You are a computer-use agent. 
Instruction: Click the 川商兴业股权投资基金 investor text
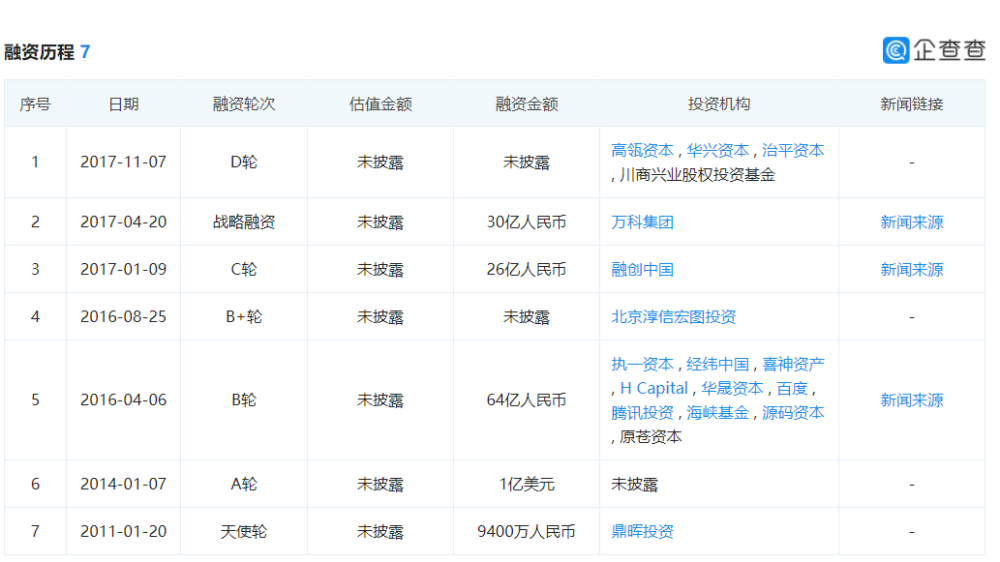tap(697, 175)
